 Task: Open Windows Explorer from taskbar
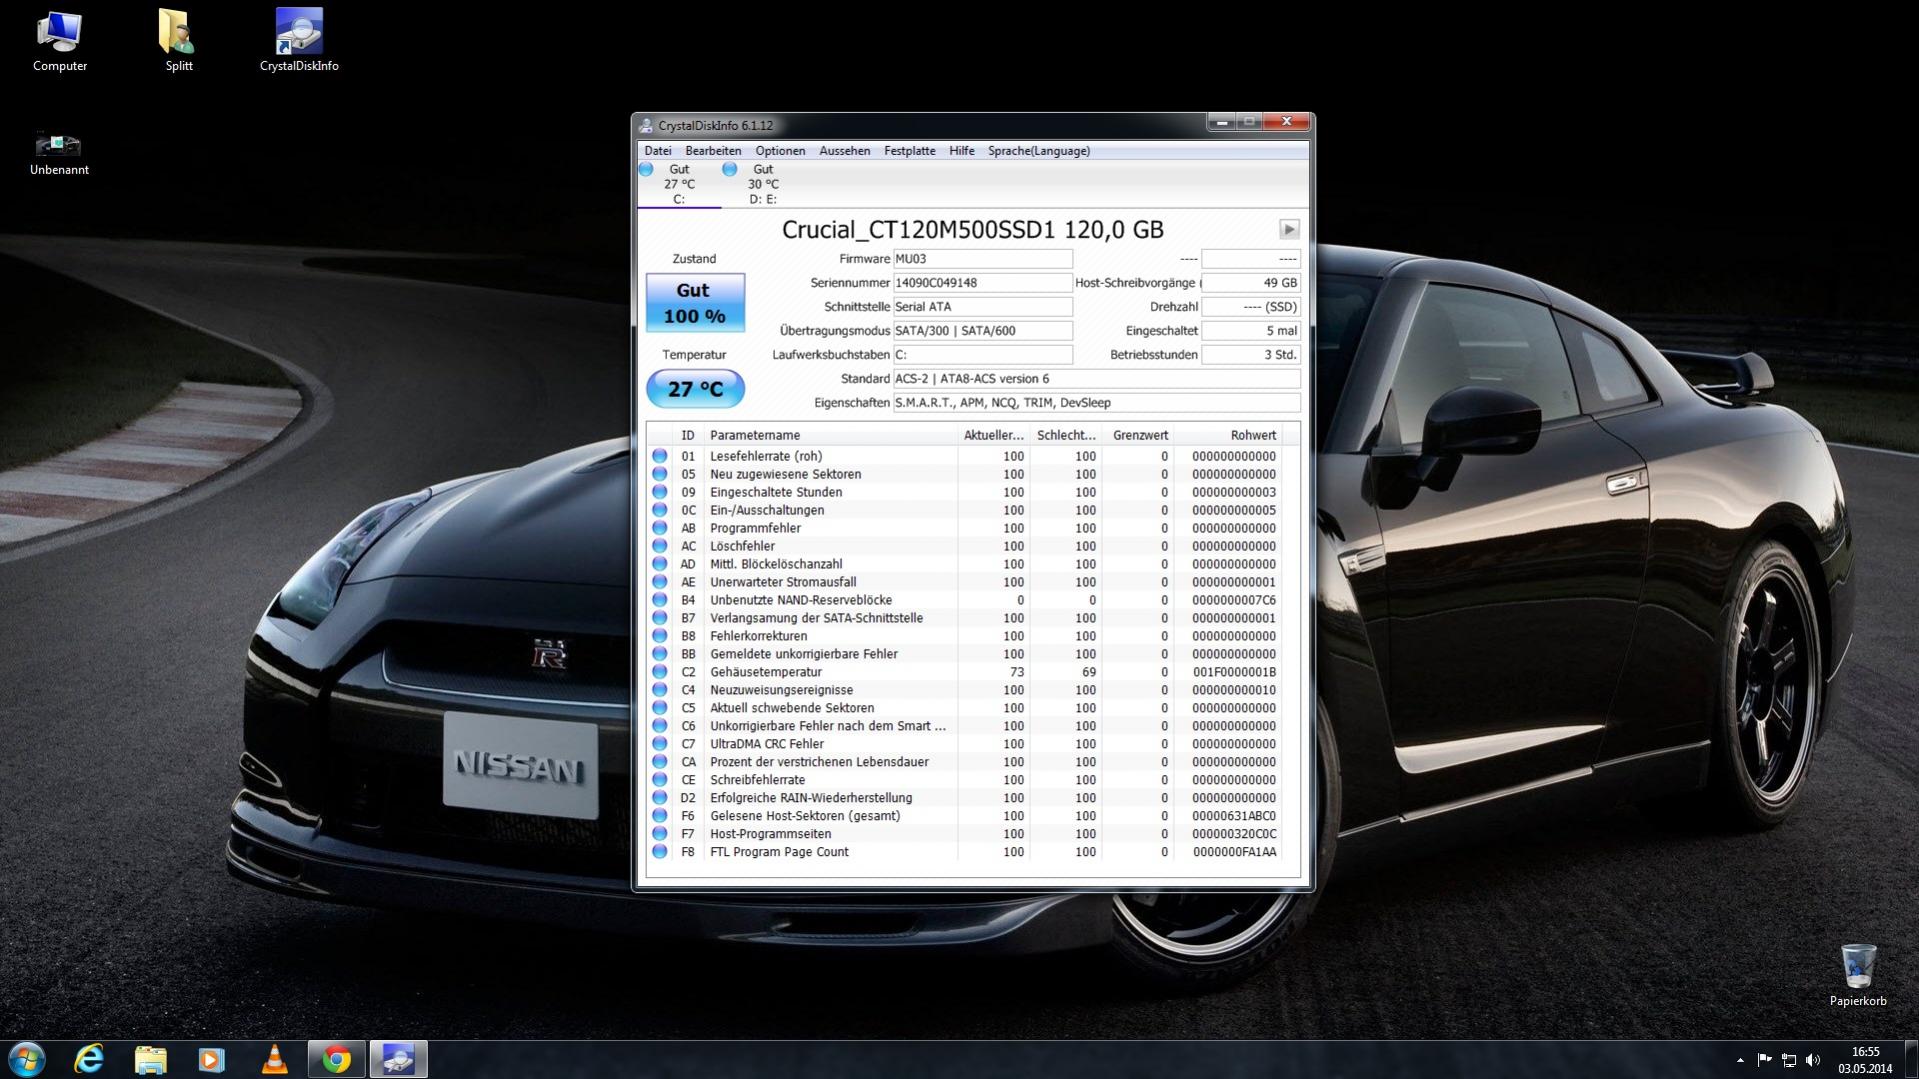(151, 1059)
